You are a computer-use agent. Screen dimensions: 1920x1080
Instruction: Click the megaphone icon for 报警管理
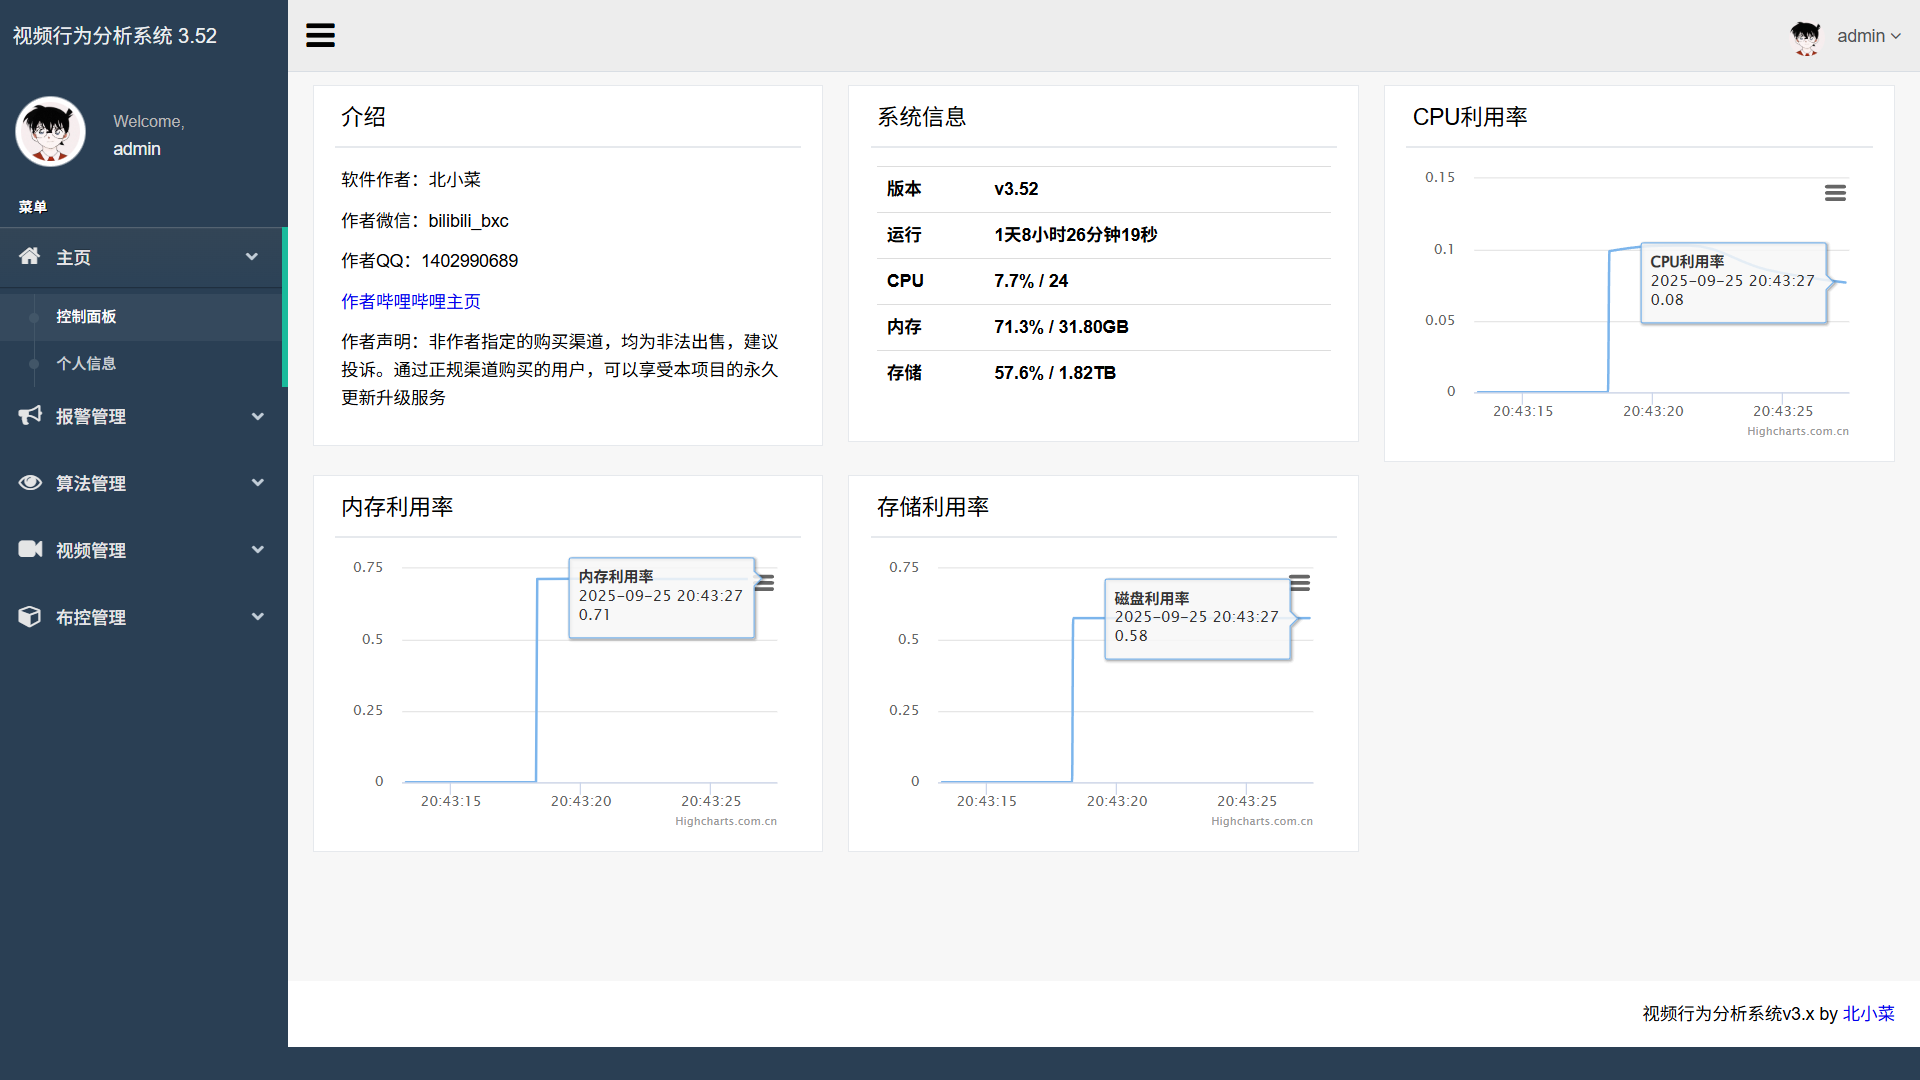click(x=30, y=415)
